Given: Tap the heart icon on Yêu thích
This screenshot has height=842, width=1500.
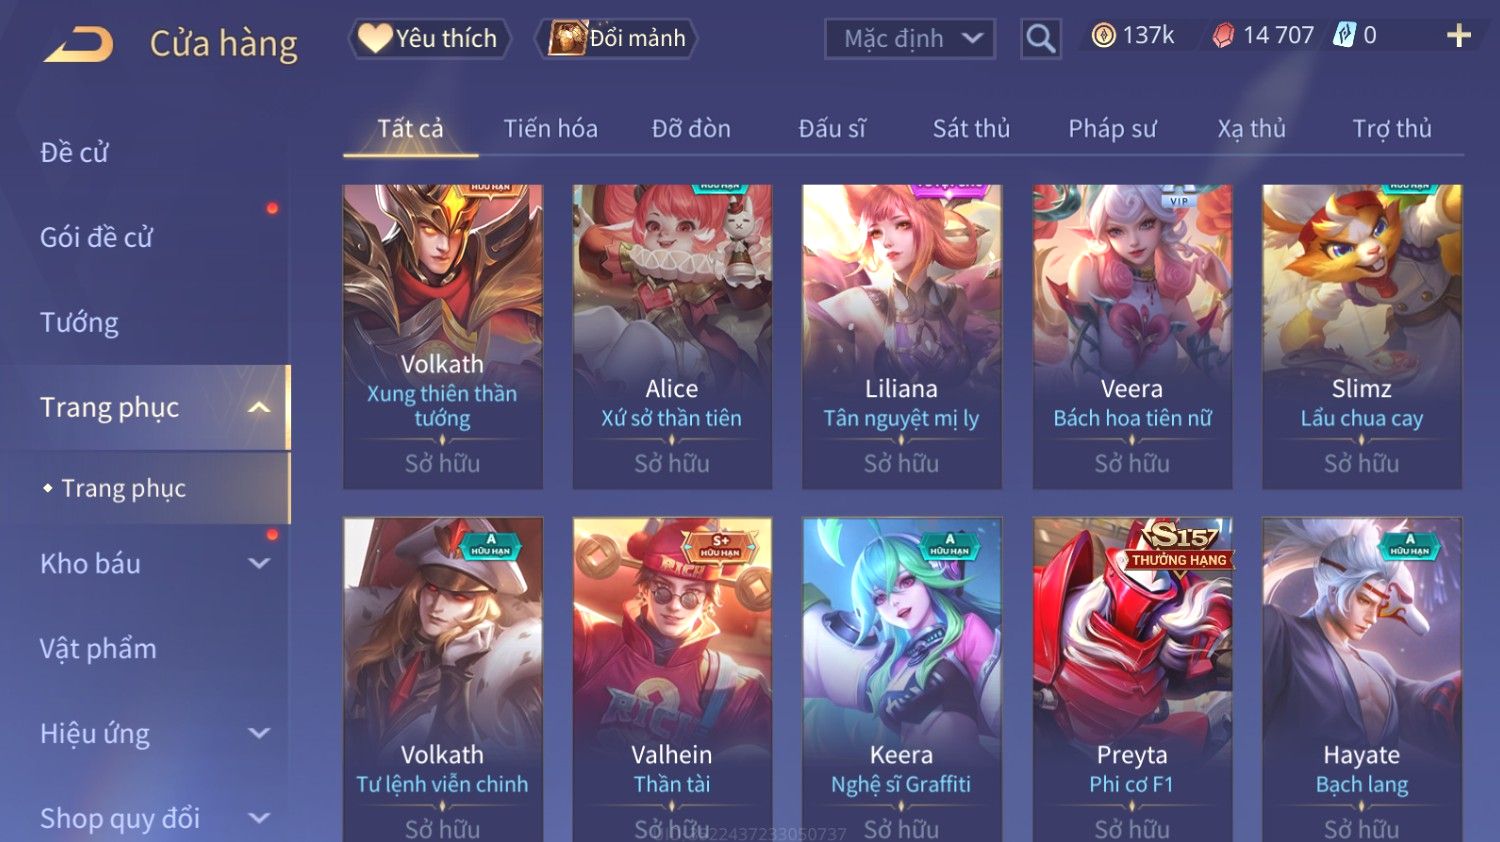Looking at the screenshot, I should click(375, 38).
